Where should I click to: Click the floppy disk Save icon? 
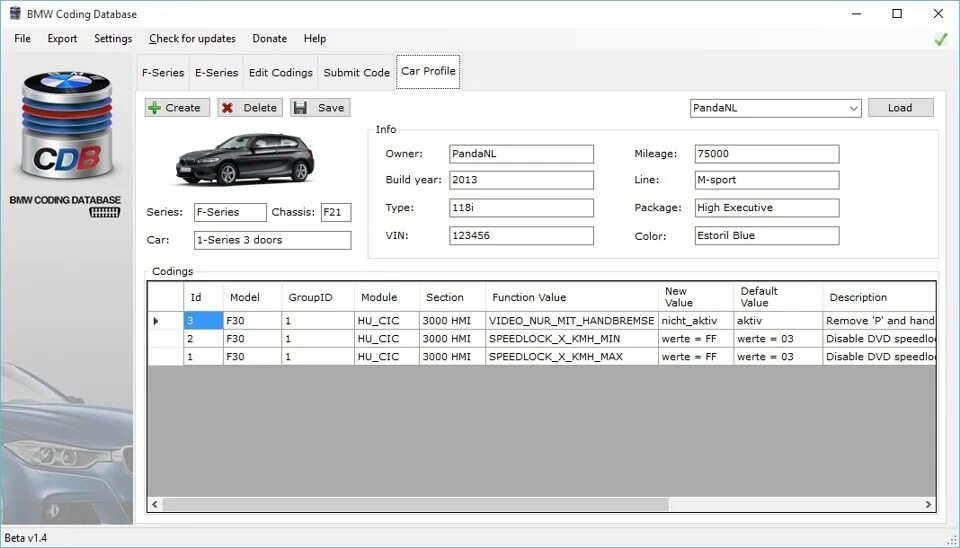pos(300,108)
